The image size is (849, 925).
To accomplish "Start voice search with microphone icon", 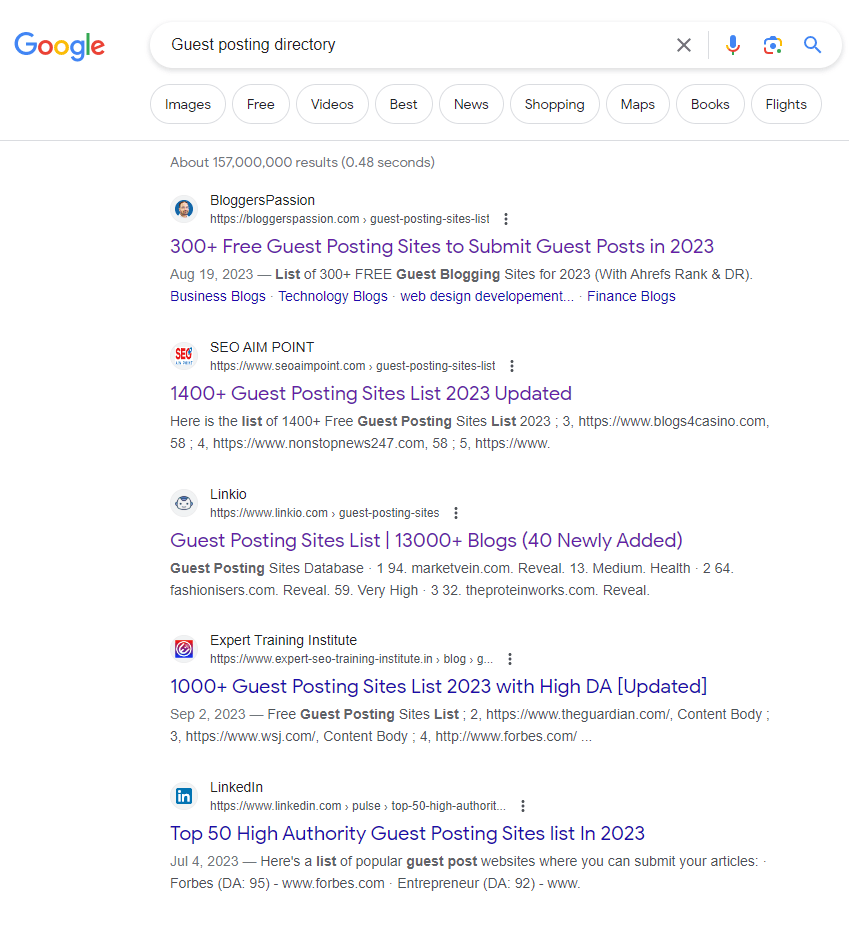I will (x=733, y=45).
